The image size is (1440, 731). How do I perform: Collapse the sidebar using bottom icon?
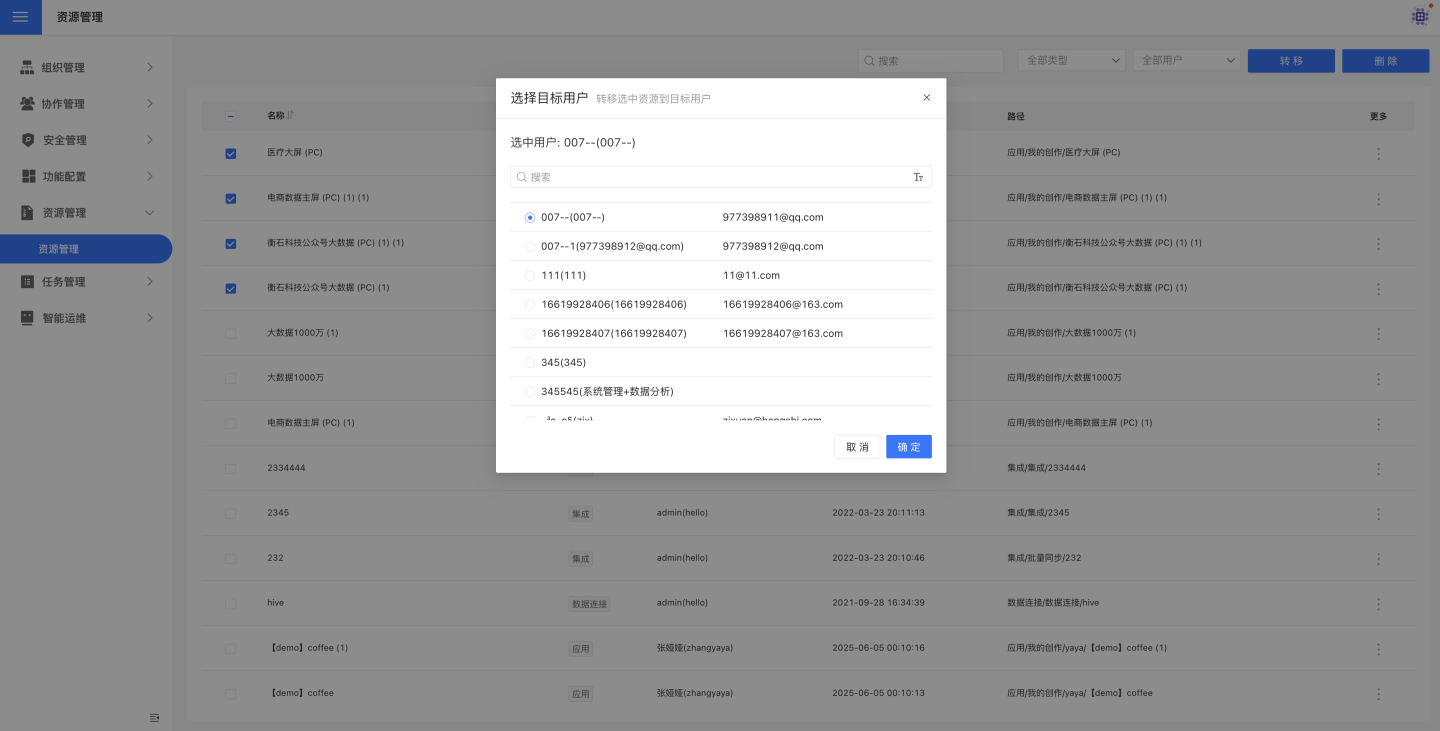[x=154, y=717]
